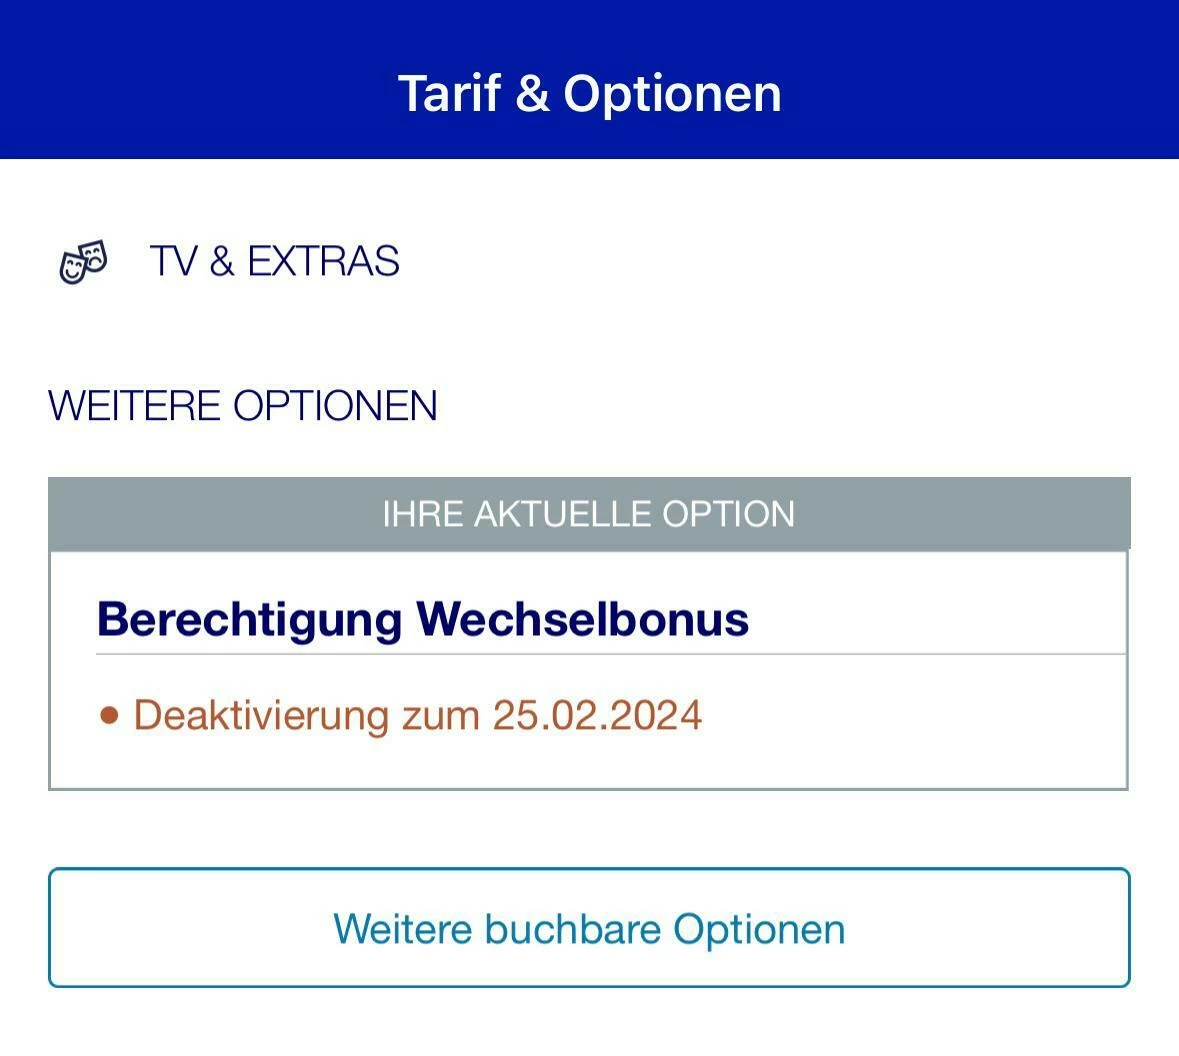Tap the word Tarif in the header
Screen dimensions: 1179x1056
click(x=450, y=93)
